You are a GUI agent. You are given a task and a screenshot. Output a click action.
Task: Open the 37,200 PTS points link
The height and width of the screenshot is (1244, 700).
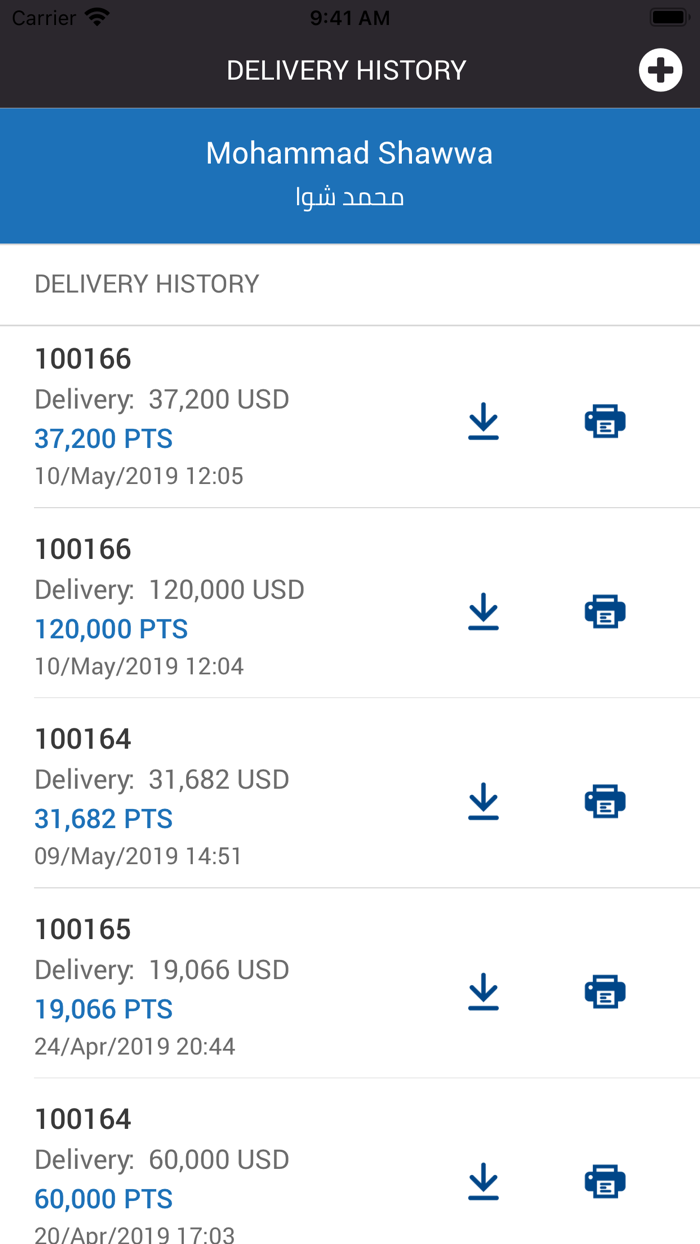[x=104, y=439]
